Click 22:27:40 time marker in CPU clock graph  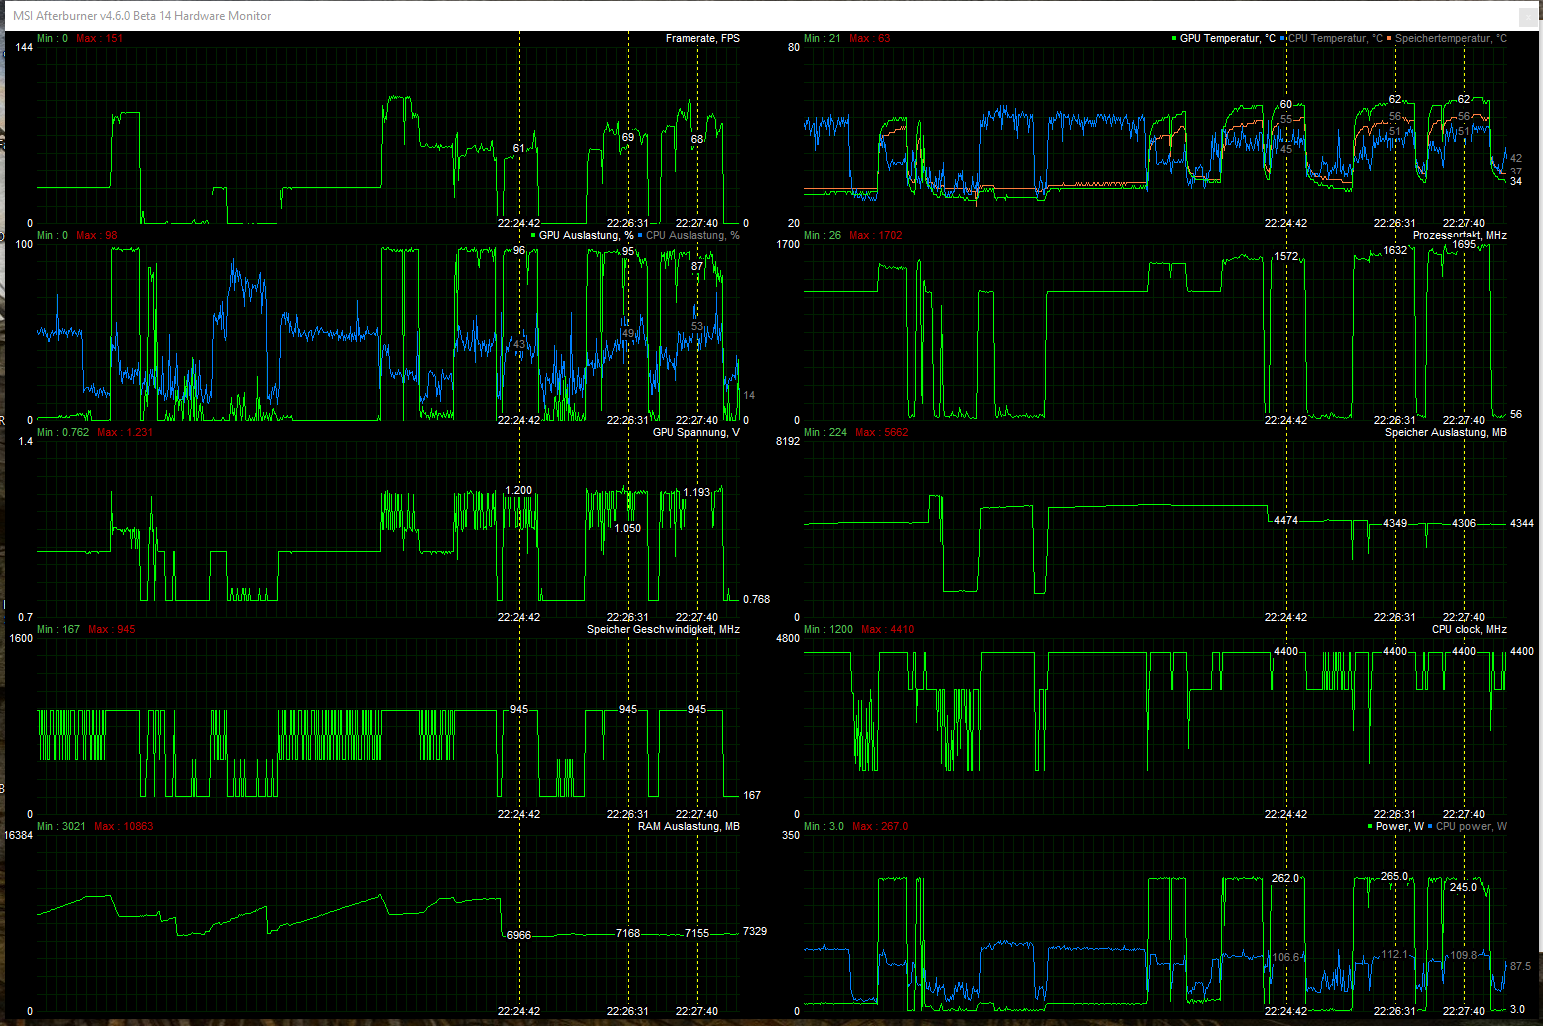1464,815
